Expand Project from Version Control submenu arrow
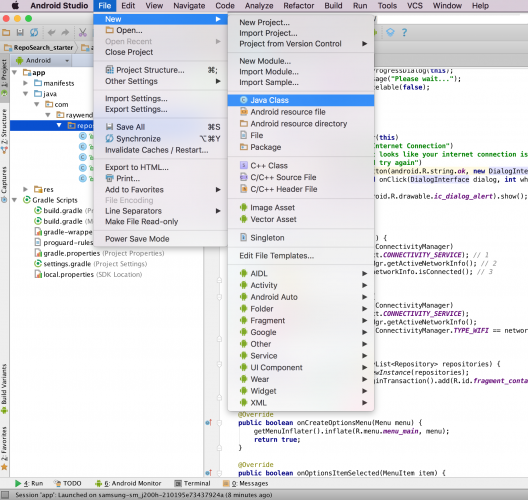Screen dimensions: 528x500 pyautogui.click(x=364, y=44)
